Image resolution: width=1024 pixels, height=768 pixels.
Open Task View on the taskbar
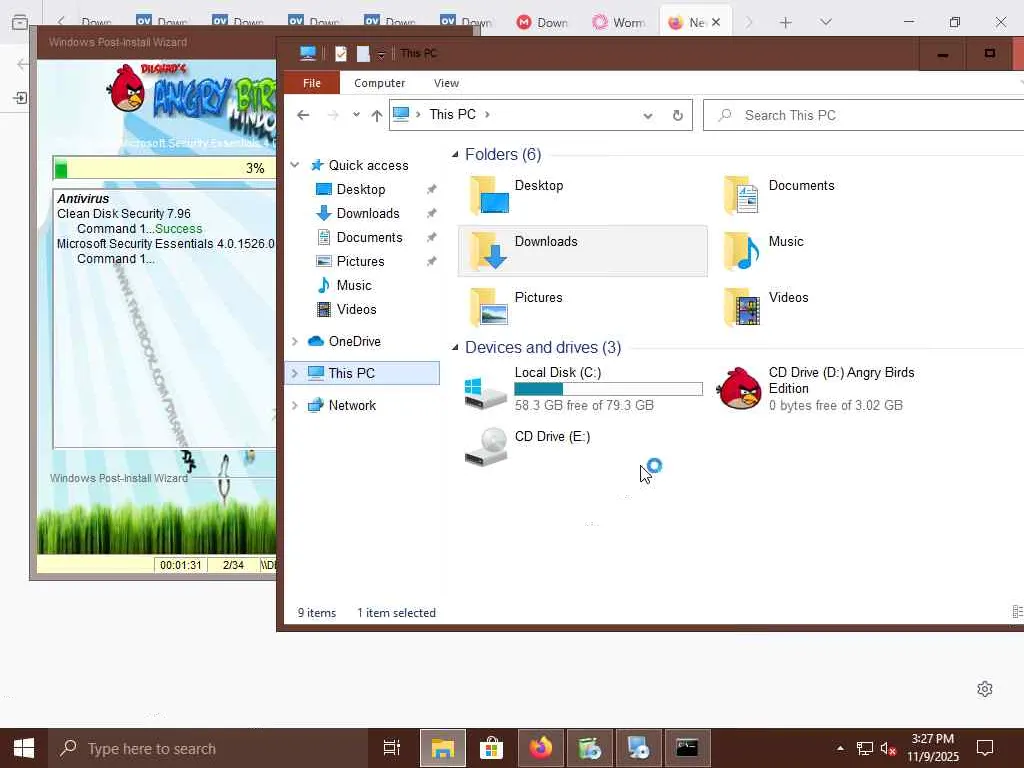click(x=391, y=748)
